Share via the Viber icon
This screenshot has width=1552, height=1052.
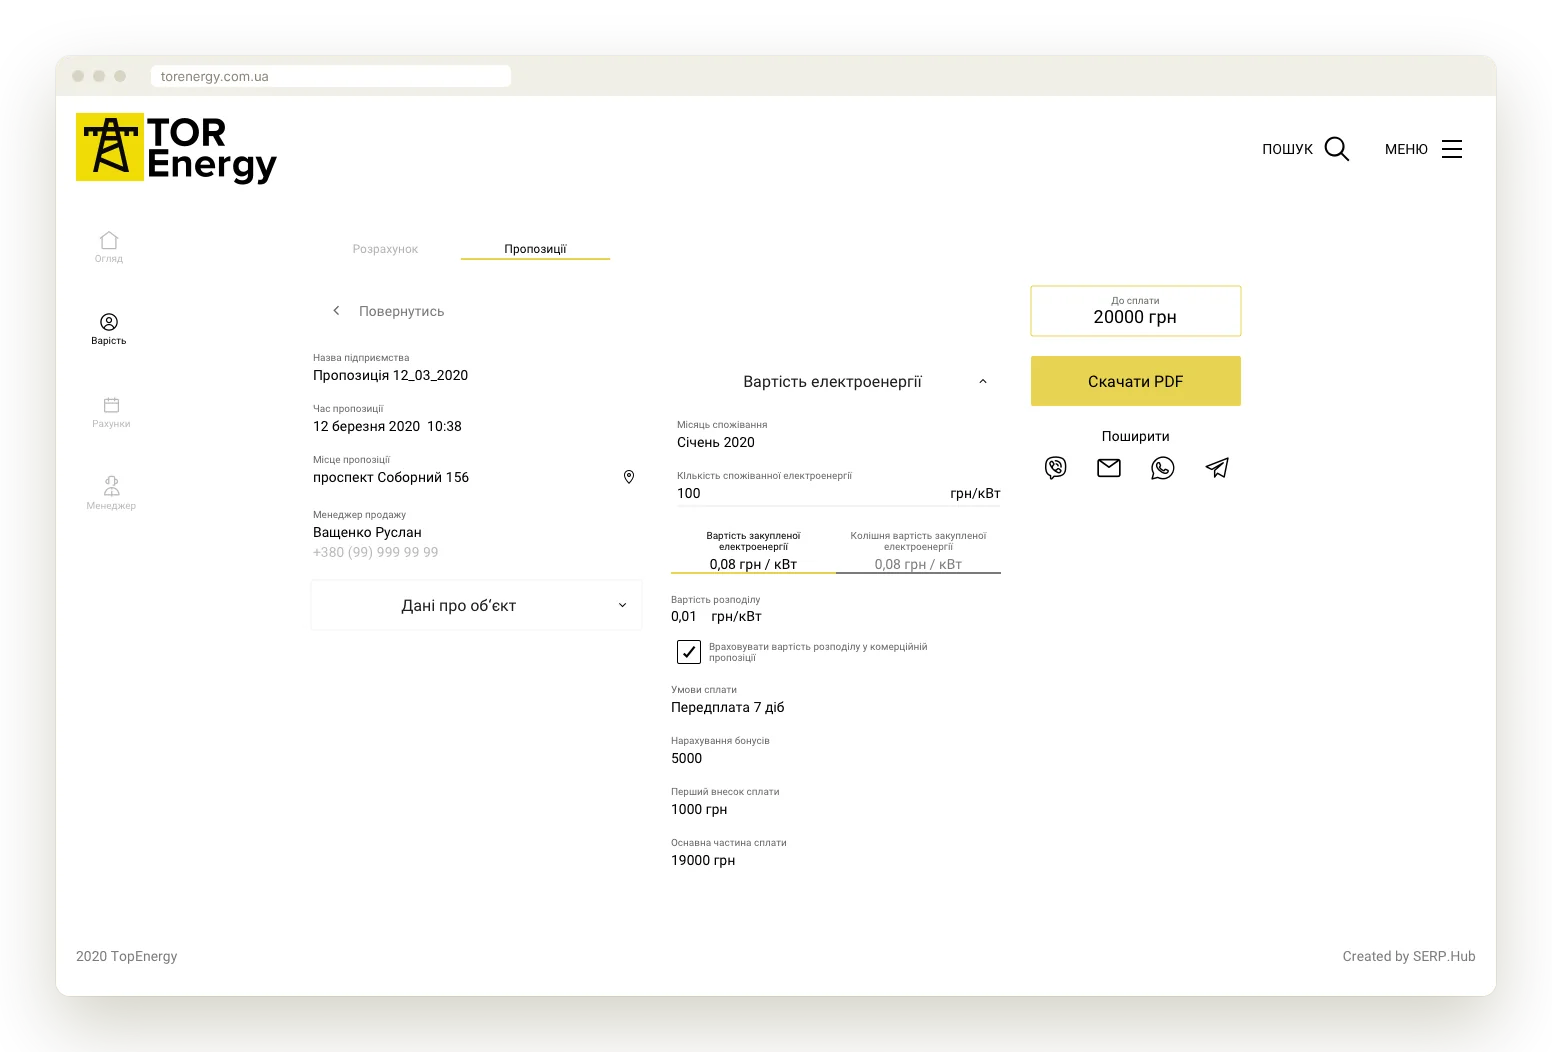tap(1056, 468)
